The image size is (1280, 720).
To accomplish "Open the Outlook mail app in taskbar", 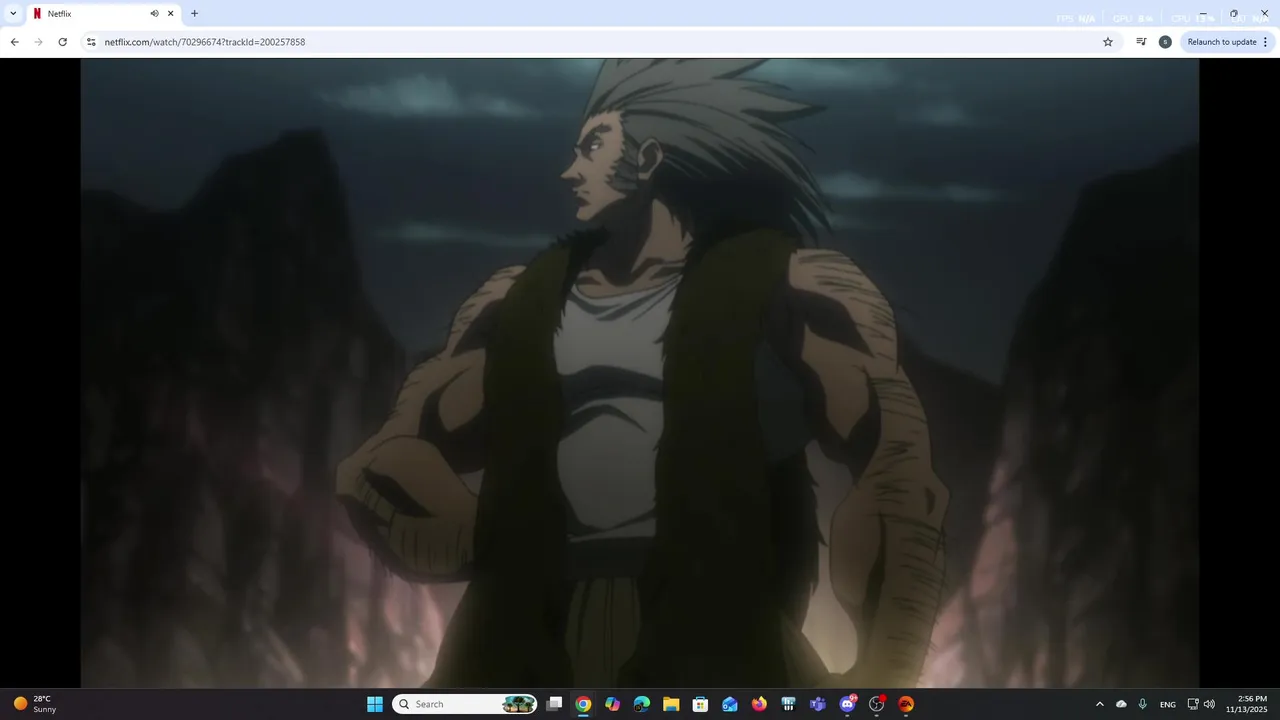I will coord(730,704).
